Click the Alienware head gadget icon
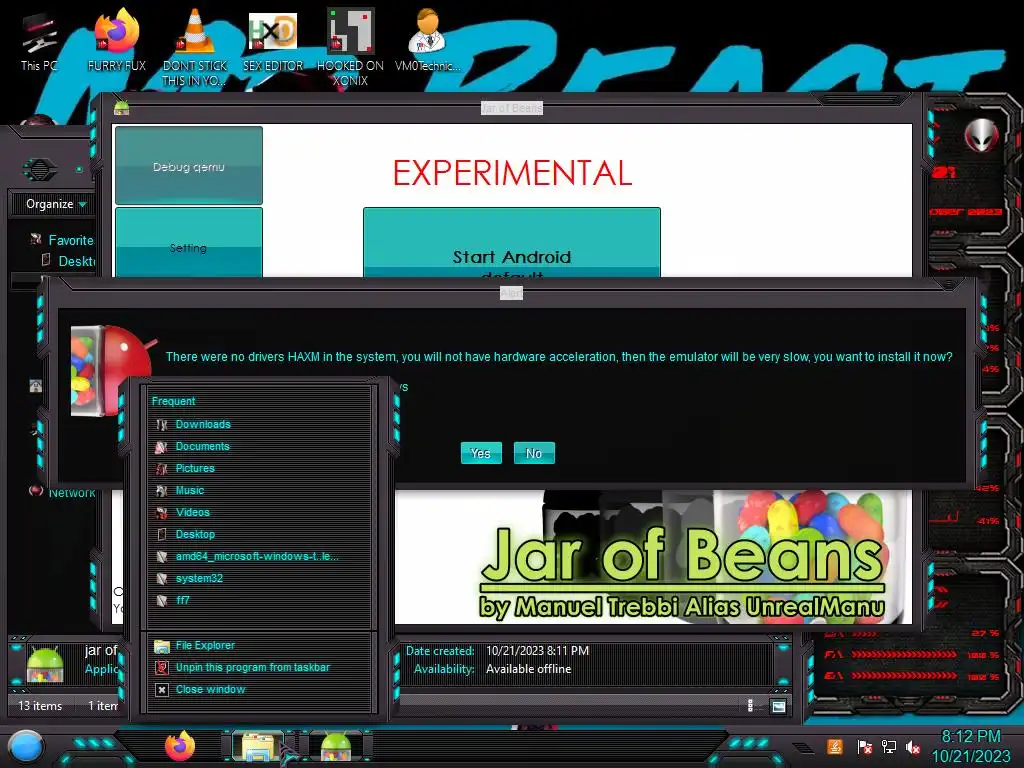 (x=982, y=135)
